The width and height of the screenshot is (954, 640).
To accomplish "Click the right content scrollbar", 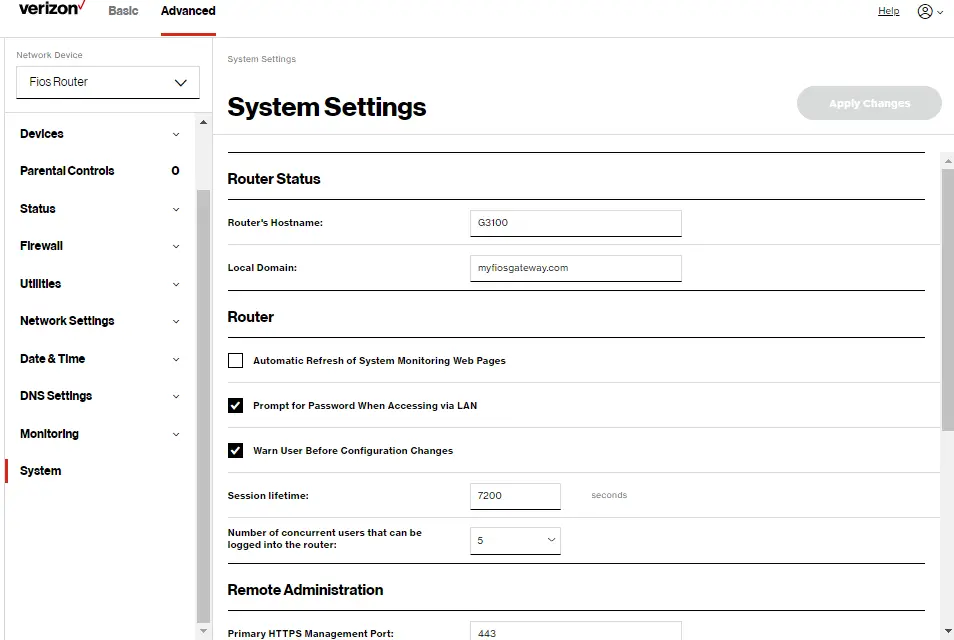I will (x=946, y=300).
